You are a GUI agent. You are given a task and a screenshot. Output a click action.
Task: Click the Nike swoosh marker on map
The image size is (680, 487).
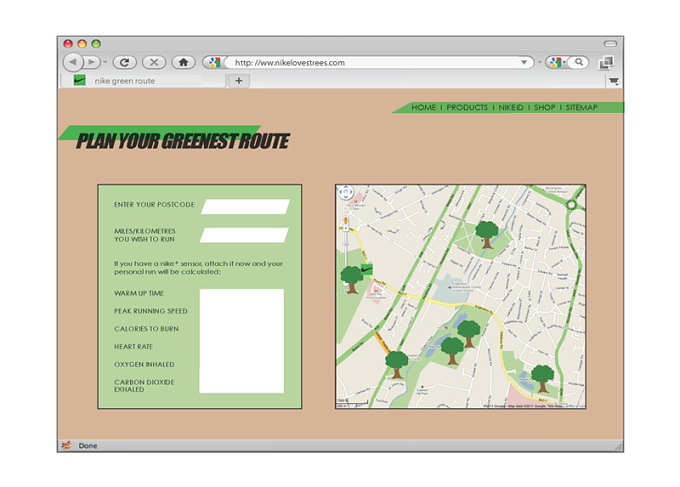tap(367, 269)
